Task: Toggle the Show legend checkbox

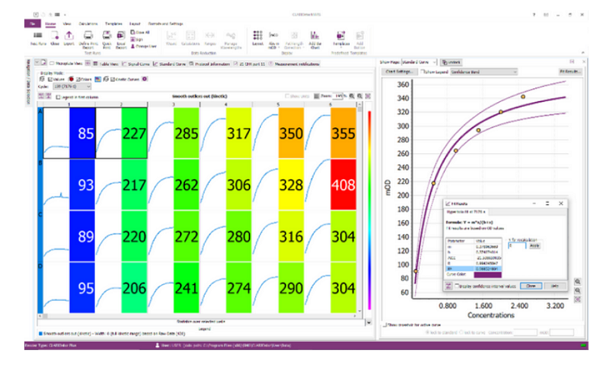Action: (x=423, y=72)
